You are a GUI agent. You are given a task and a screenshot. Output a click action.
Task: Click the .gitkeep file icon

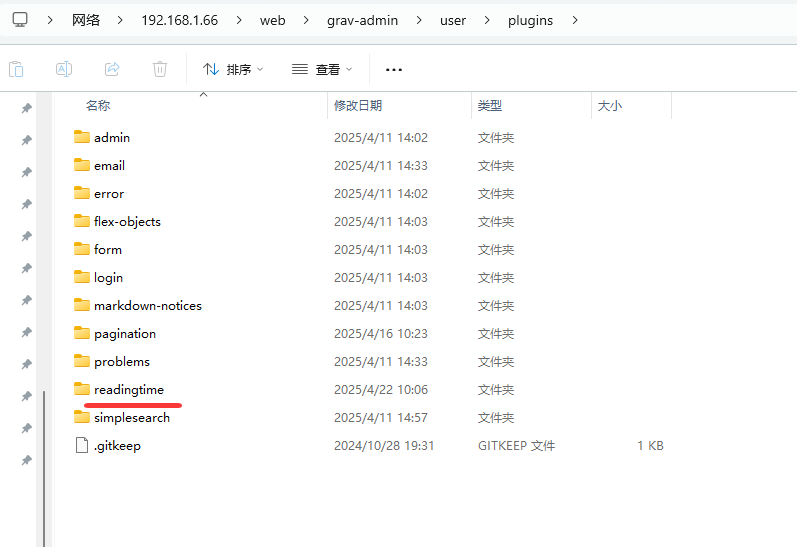point(82,445)
